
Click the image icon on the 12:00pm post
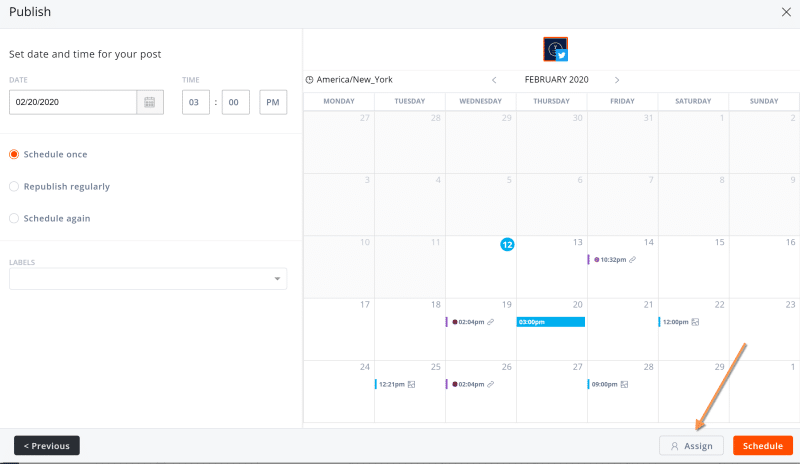[x=695, y=322]
